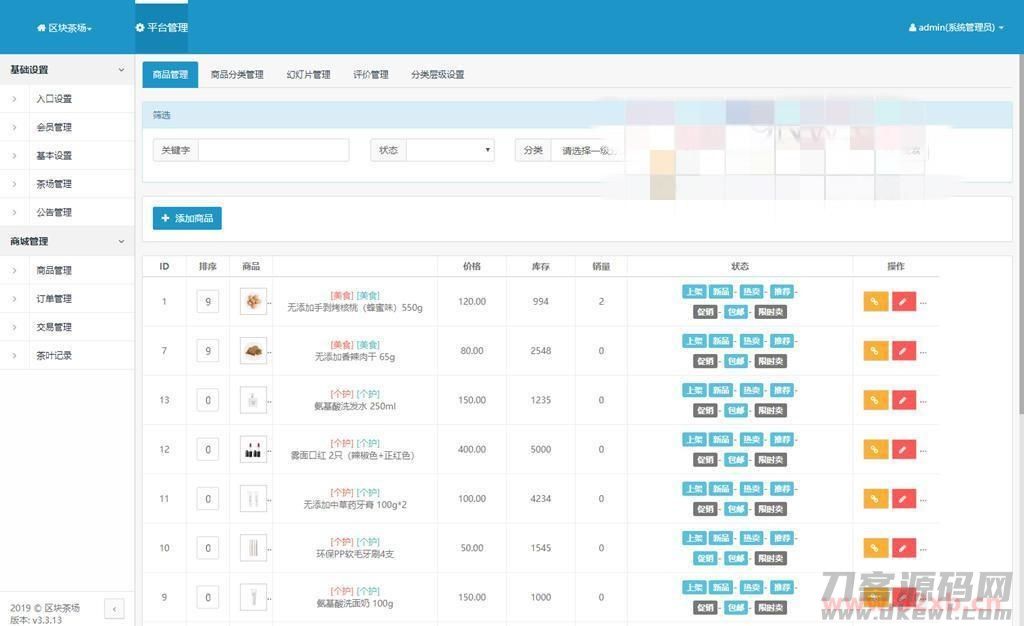Open the 评价管理 tab
The image size is (1024, 626).
[371, 74]
